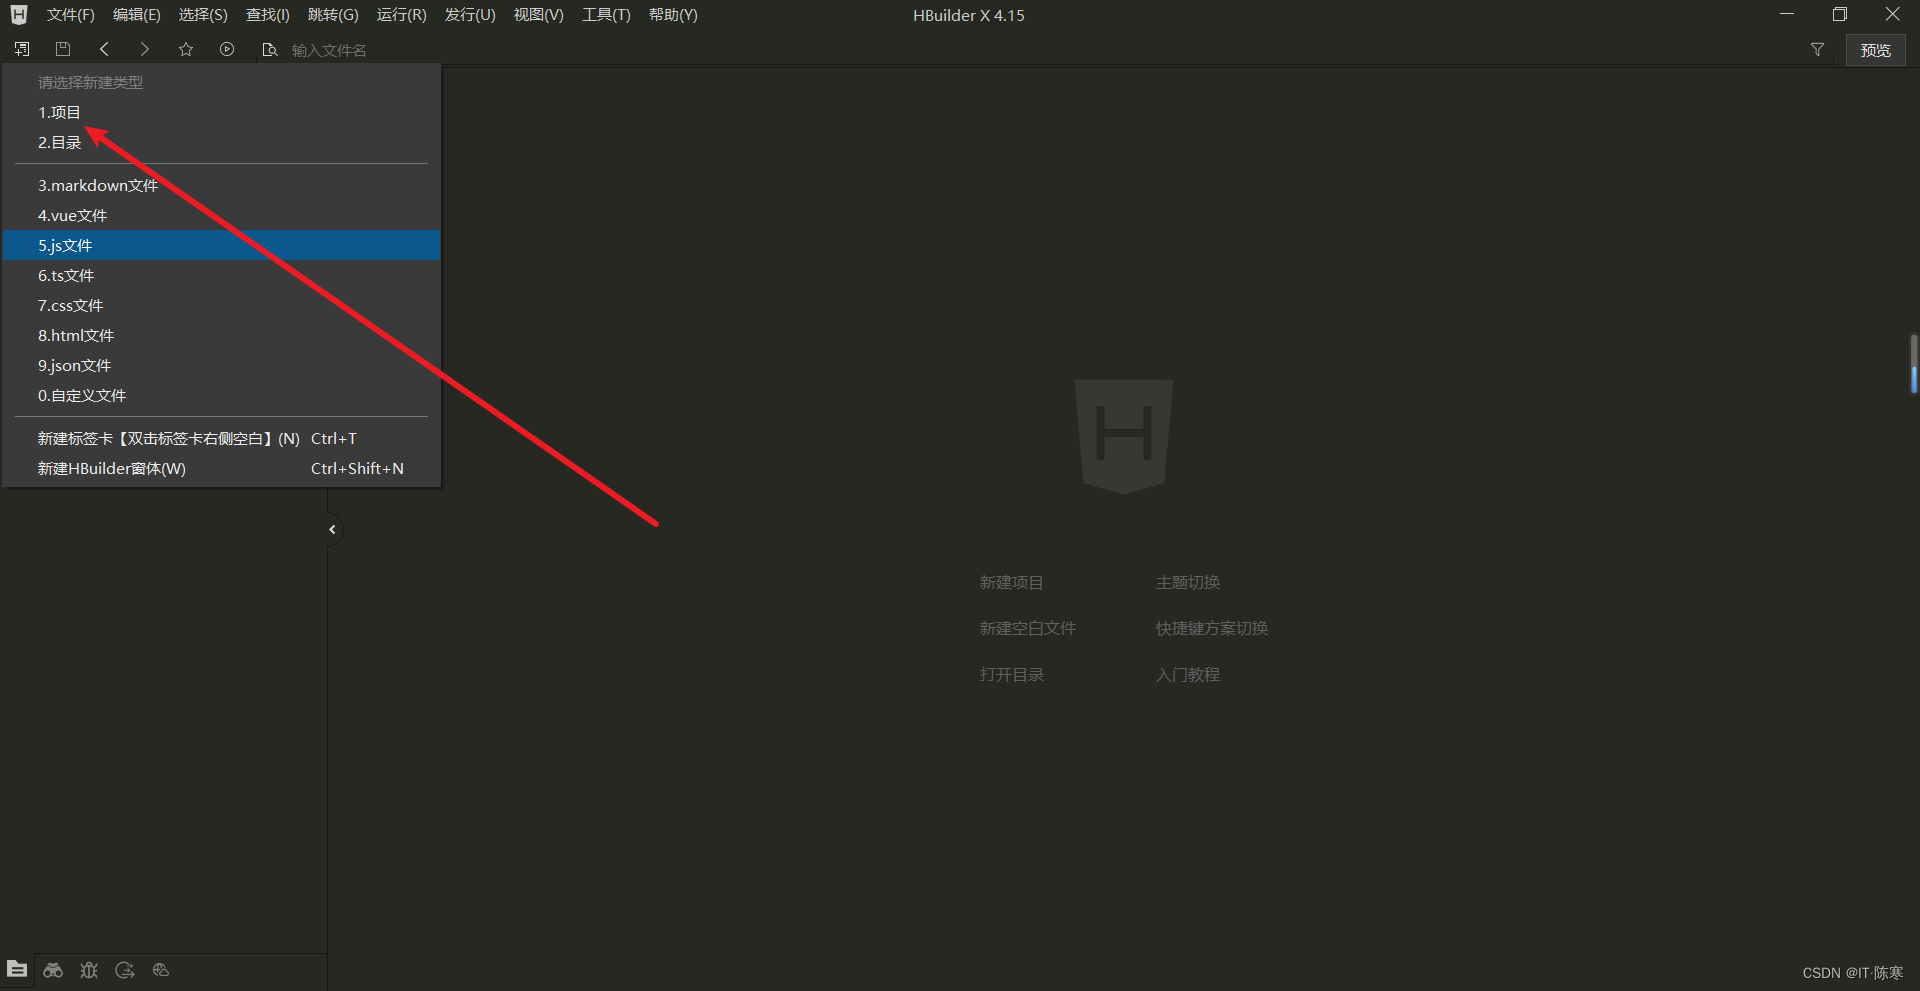1920x991 pixels.
Task: Click the HBuilder logo icon in title bar
Action: point(19,15)
